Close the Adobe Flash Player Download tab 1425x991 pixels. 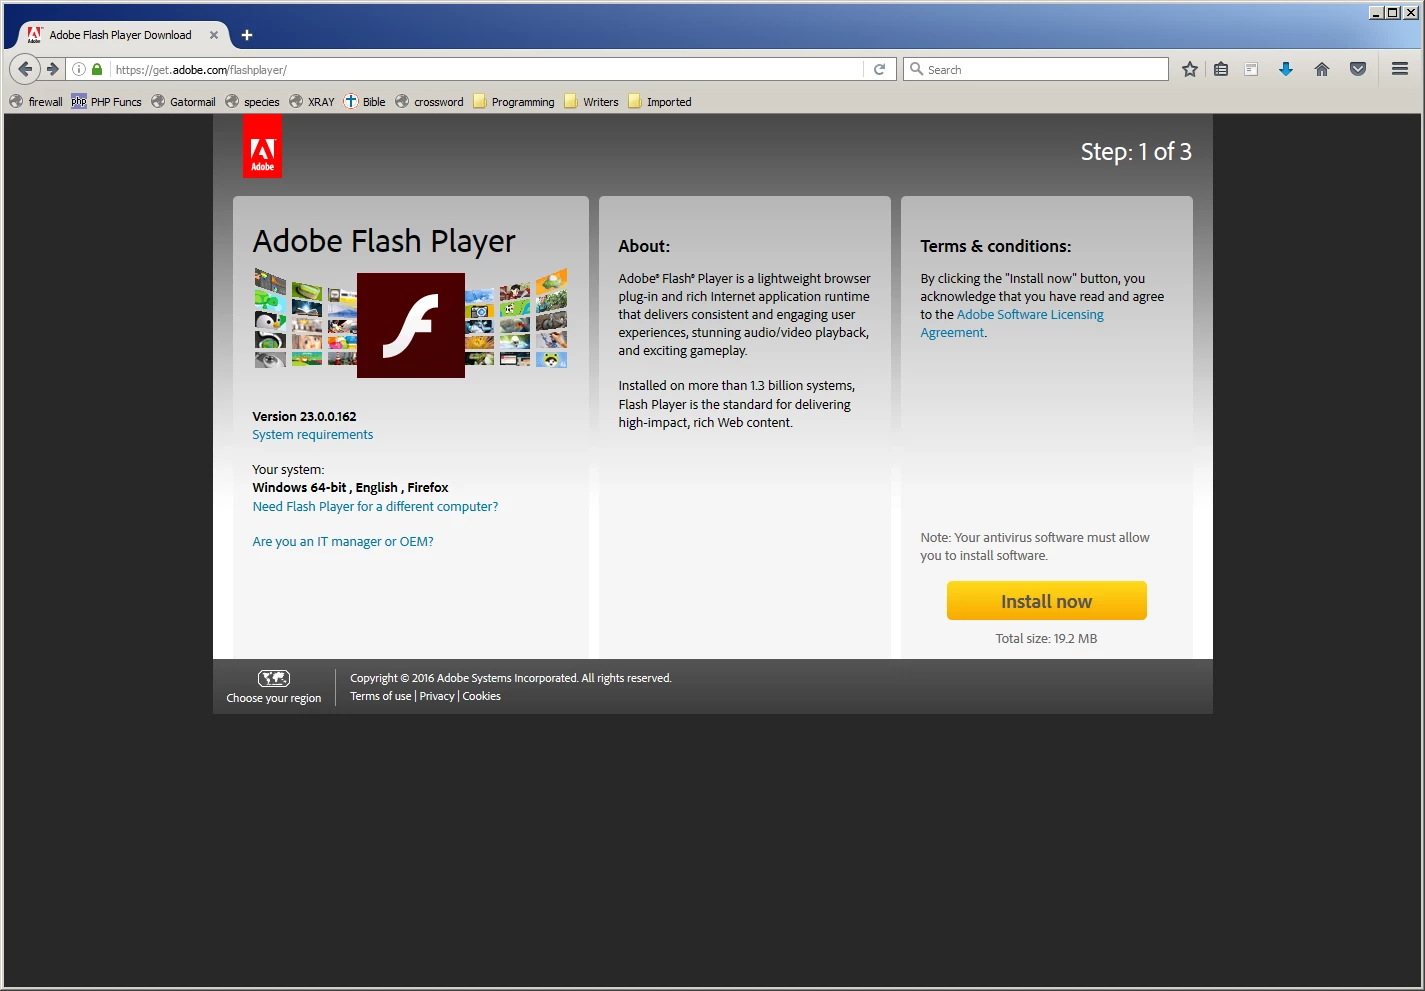(214, 35)
